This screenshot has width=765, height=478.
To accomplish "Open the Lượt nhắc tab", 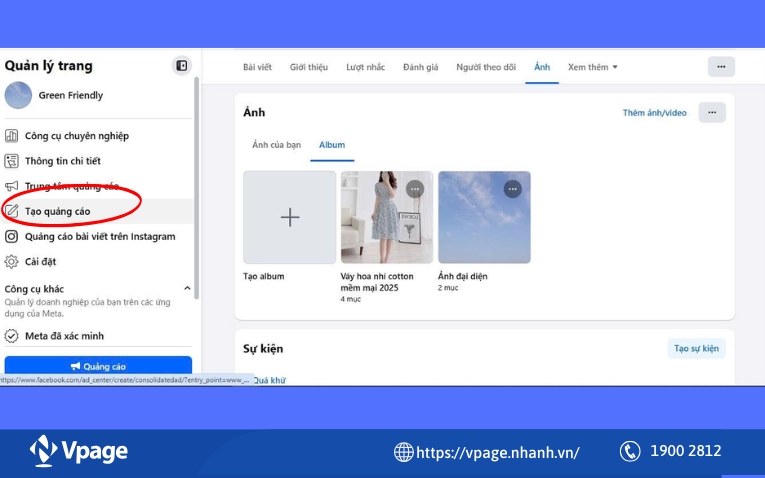I will (365, 67).
